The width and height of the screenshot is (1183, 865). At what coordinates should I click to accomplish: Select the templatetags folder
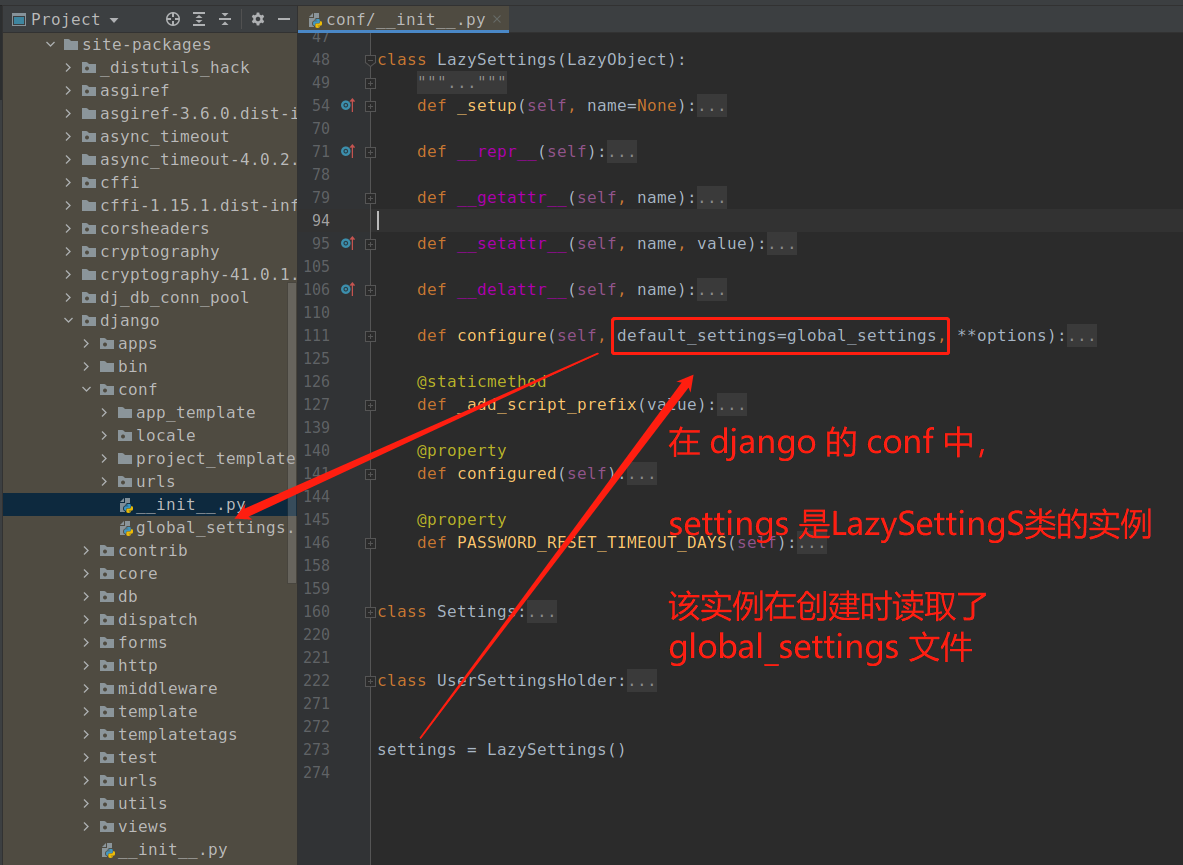click(x=169, y=735)
